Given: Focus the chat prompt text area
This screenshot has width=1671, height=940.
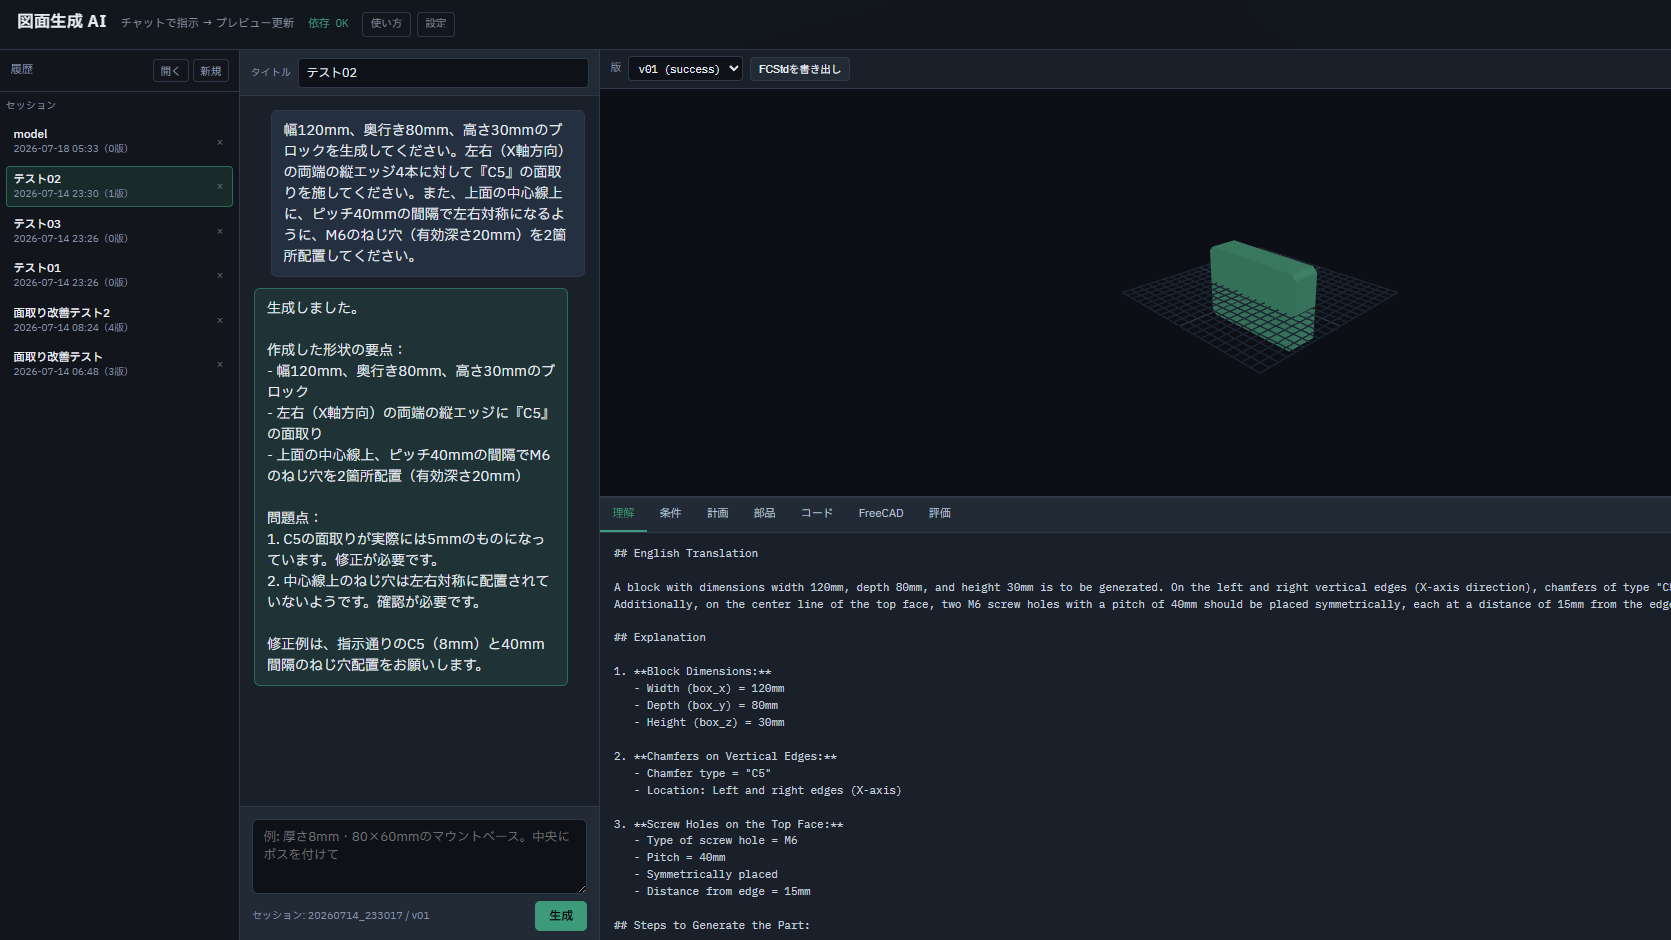Looking at the screenshot, I should pyautogui.click(x=419, y=856).
